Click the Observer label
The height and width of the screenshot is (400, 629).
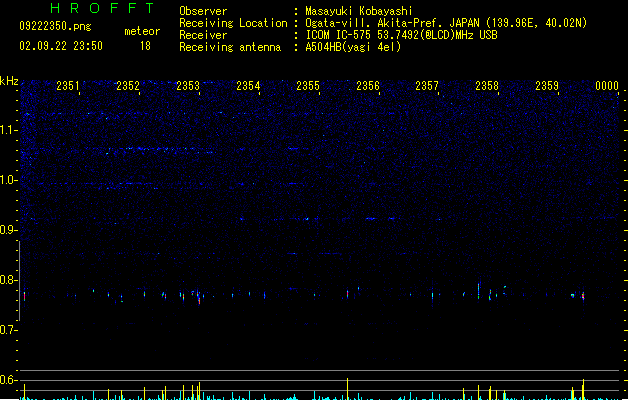click(x=203, y=11)
